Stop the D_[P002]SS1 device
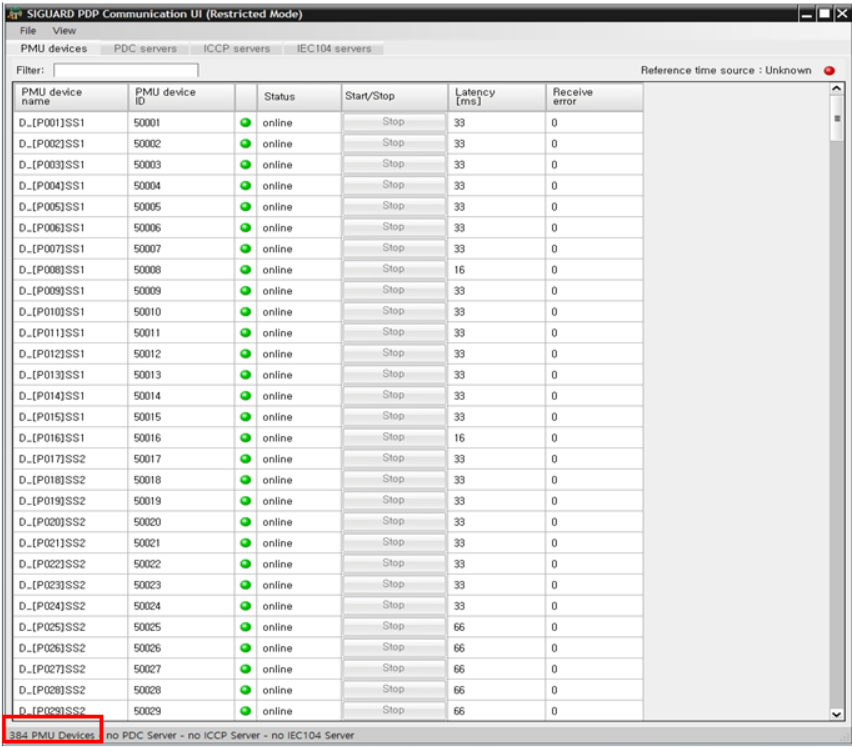Image resolution: width=852 pixels, height=747 pixels. pyautogui.click(x=393, y=143)
